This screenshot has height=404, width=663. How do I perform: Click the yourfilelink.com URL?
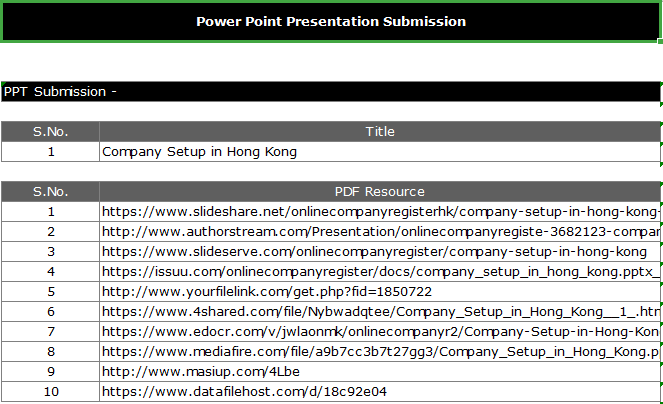click(x=267, y=292)
